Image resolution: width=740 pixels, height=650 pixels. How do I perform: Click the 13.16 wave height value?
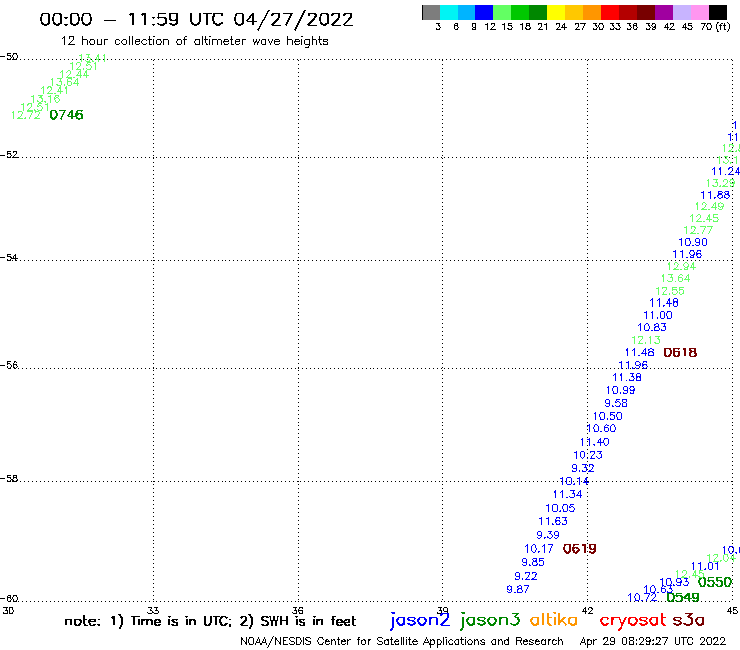[x=45, y=99]
